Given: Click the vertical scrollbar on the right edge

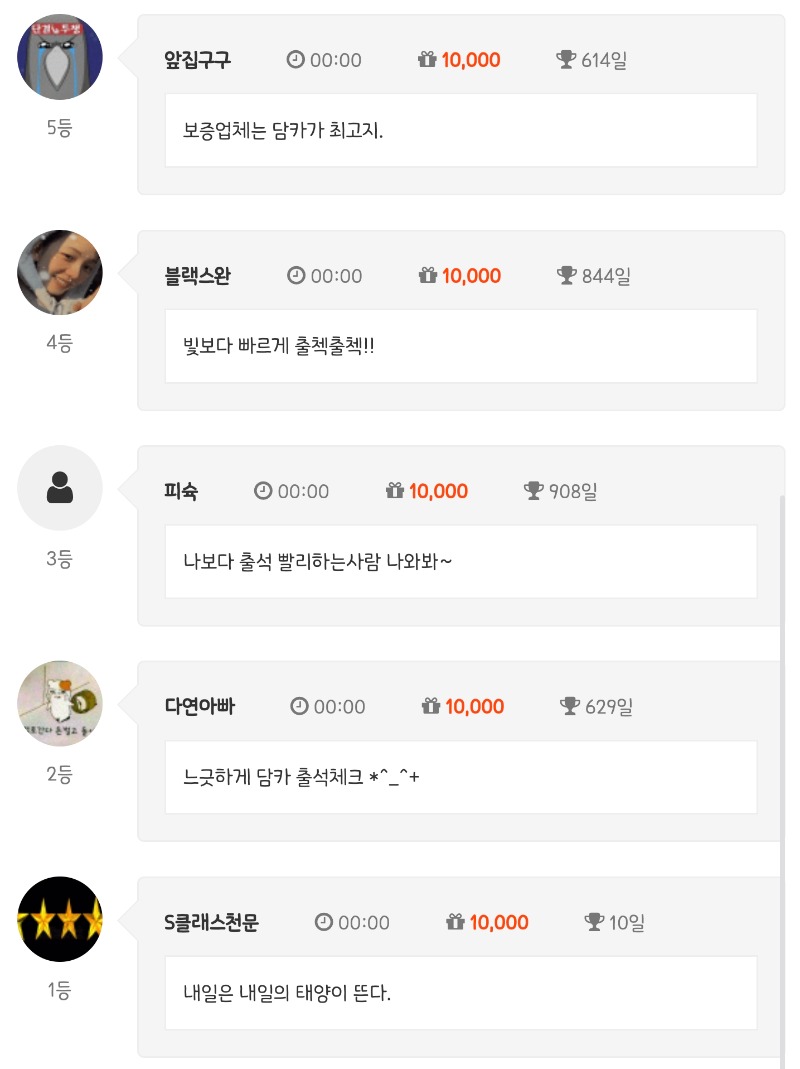Looking at the screenshot, I should click(x=782, y=780).
